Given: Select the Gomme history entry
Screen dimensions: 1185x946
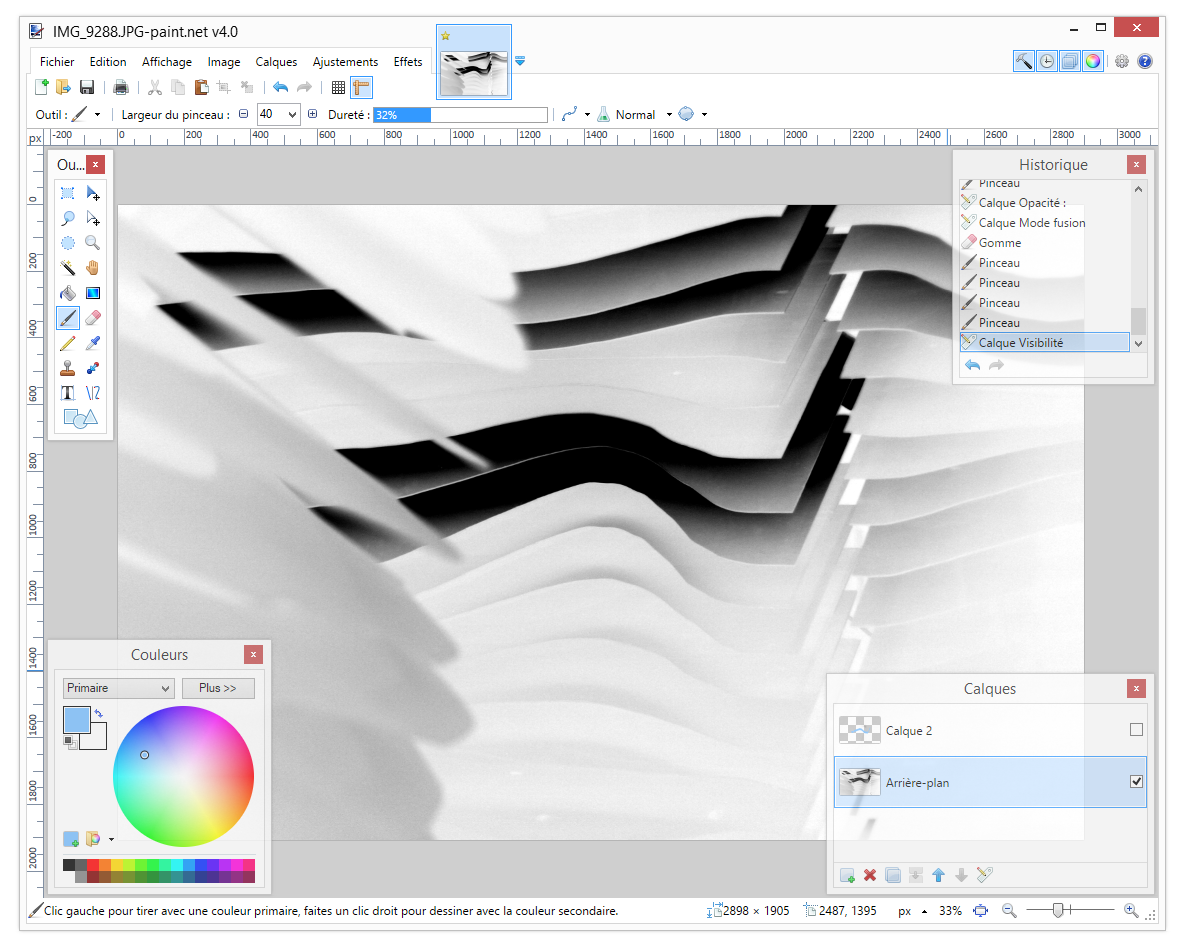Looking at the screenshot, I should click(x=1000, y=243).
